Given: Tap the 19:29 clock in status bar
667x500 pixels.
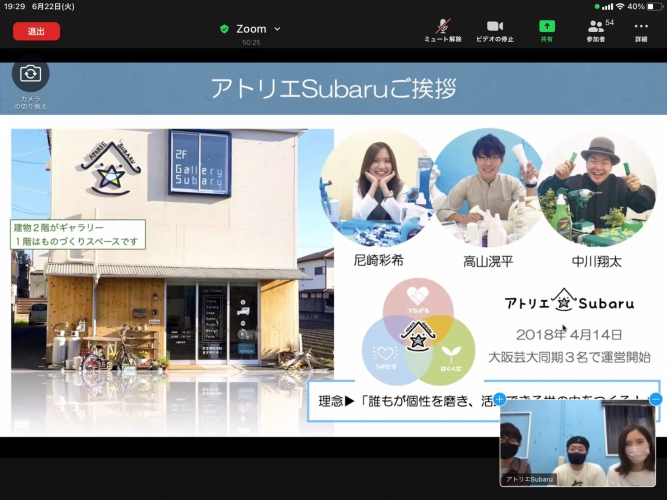Looking at the screenshot, I should (x=14, y=6).
